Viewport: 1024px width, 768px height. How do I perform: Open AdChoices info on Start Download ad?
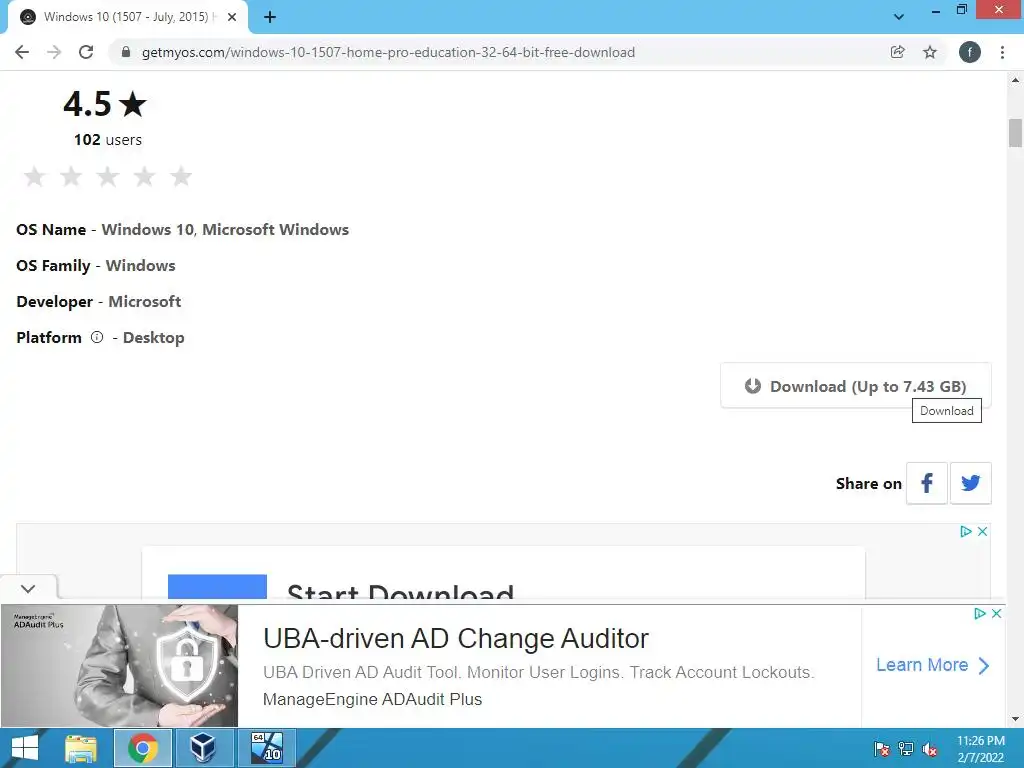[966, 532]
